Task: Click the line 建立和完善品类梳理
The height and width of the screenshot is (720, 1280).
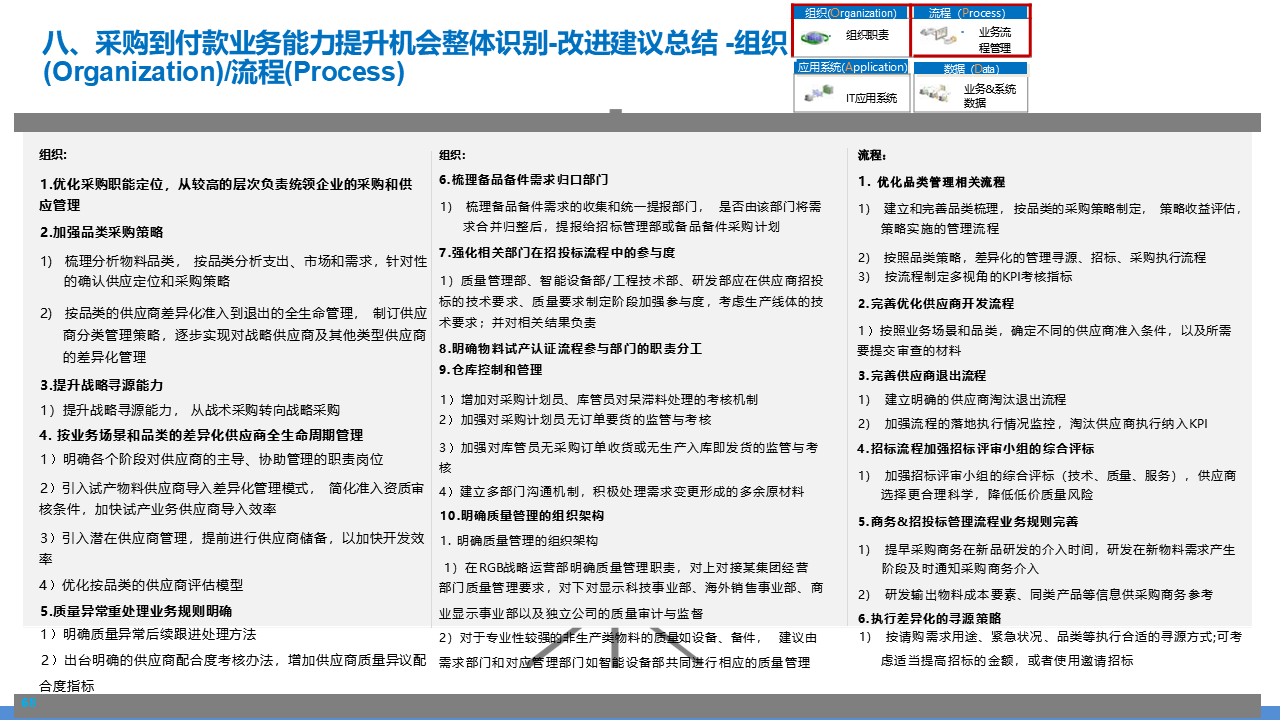Action: (1050, 218)
